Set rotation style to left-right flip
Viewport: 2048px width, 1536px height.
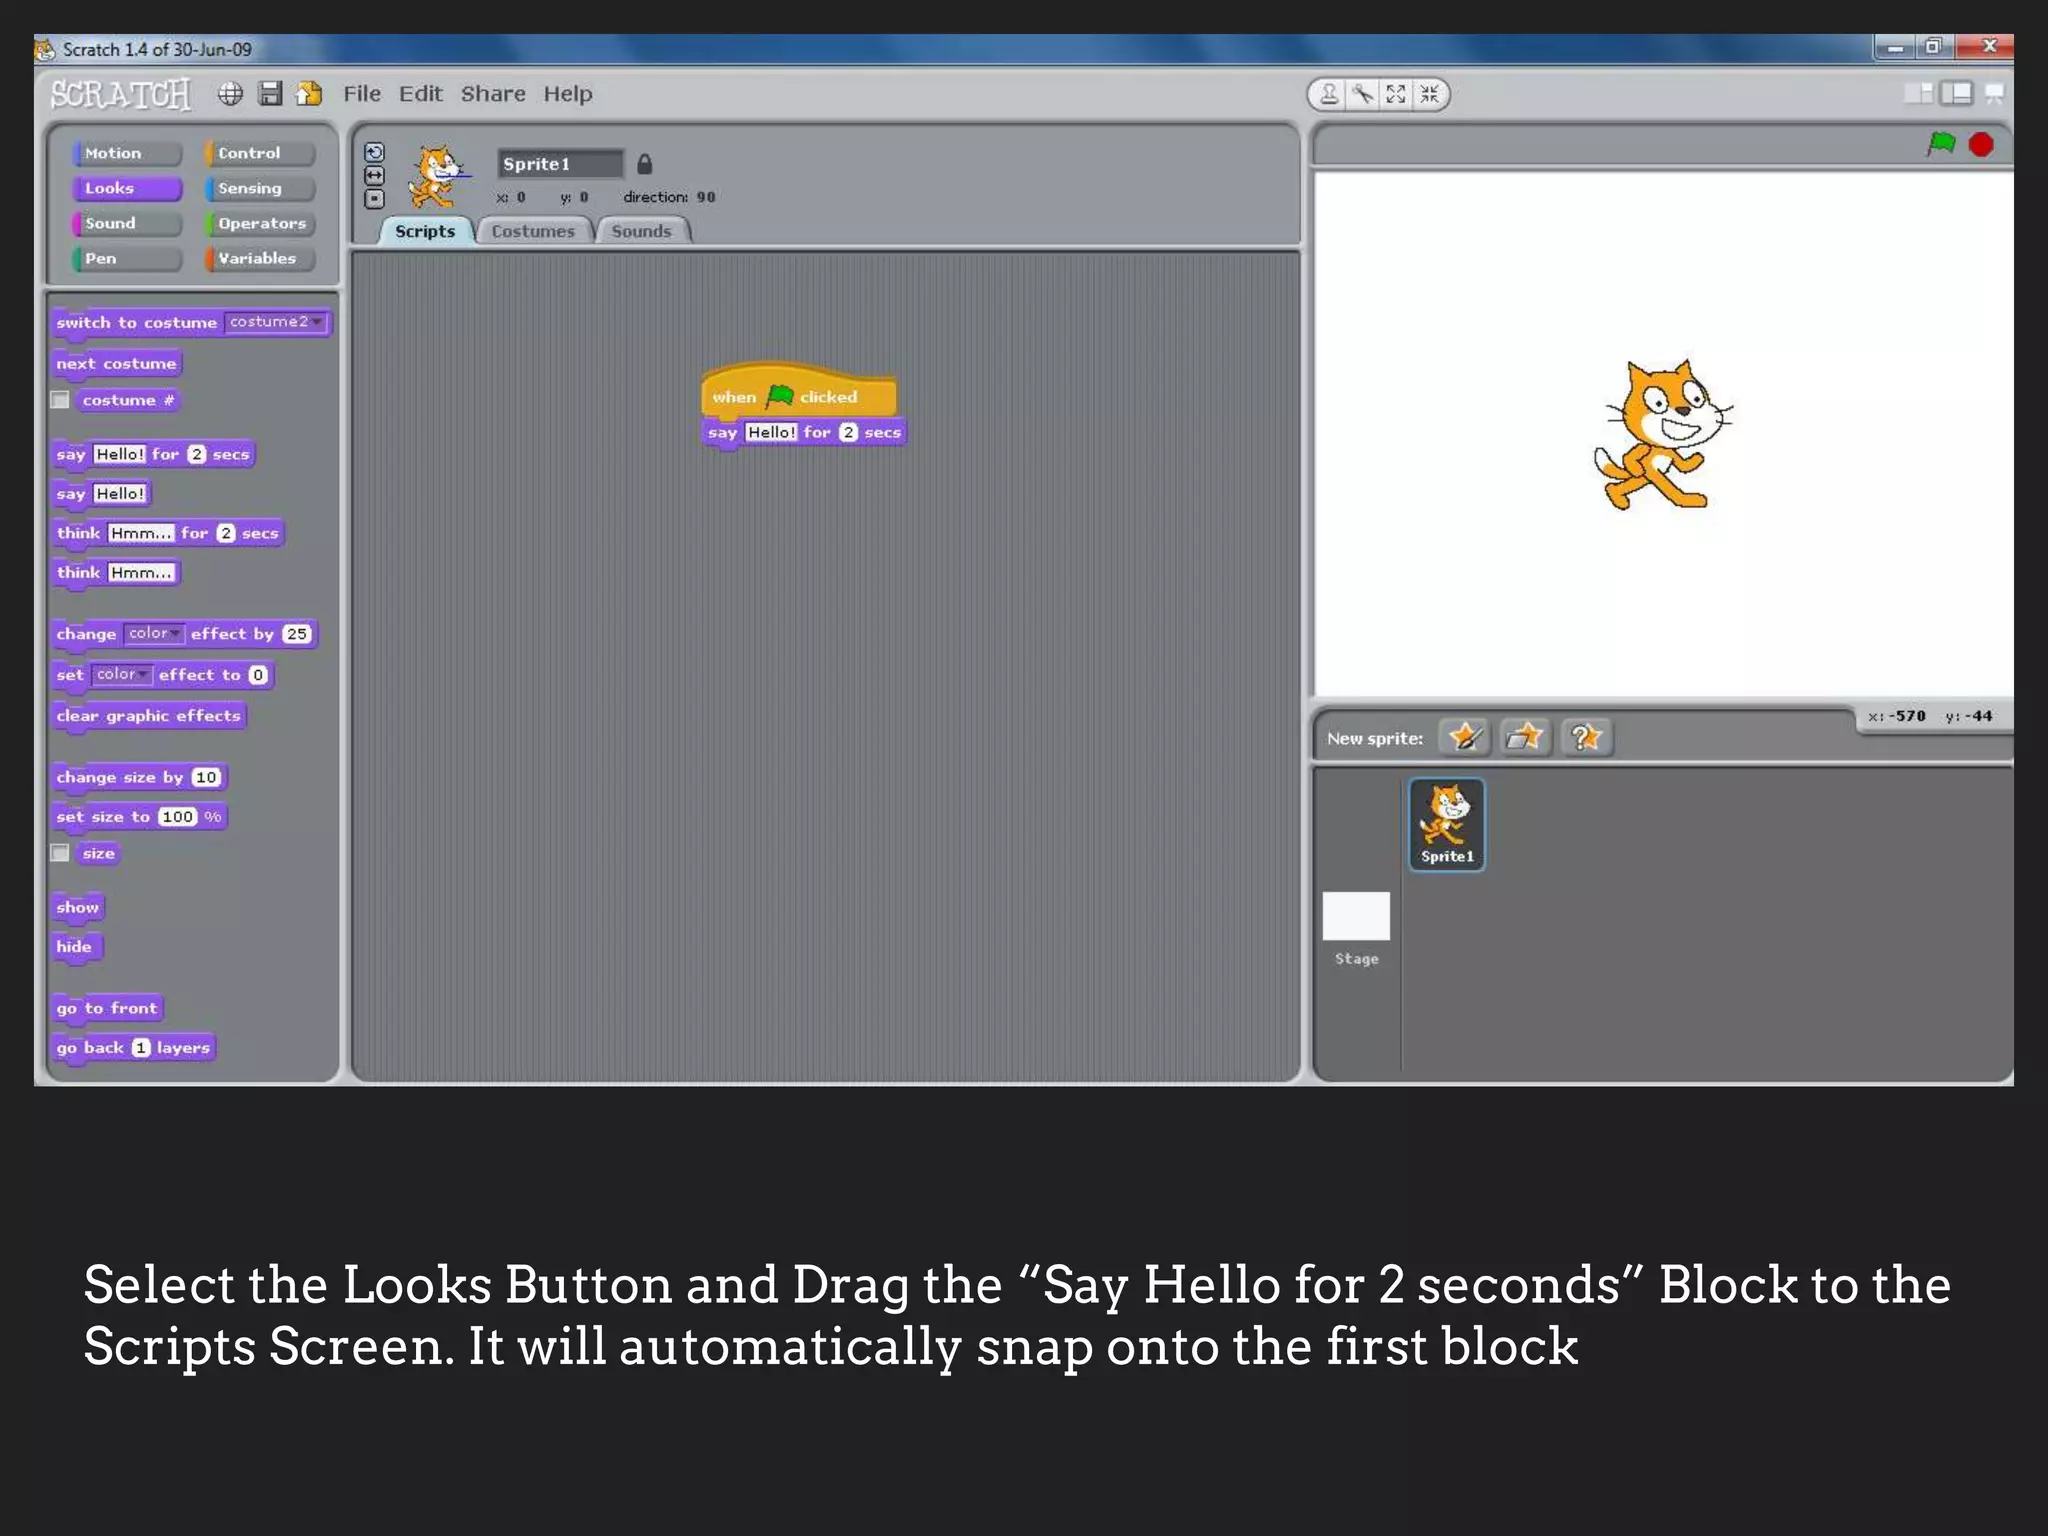[x=374, y=175]
